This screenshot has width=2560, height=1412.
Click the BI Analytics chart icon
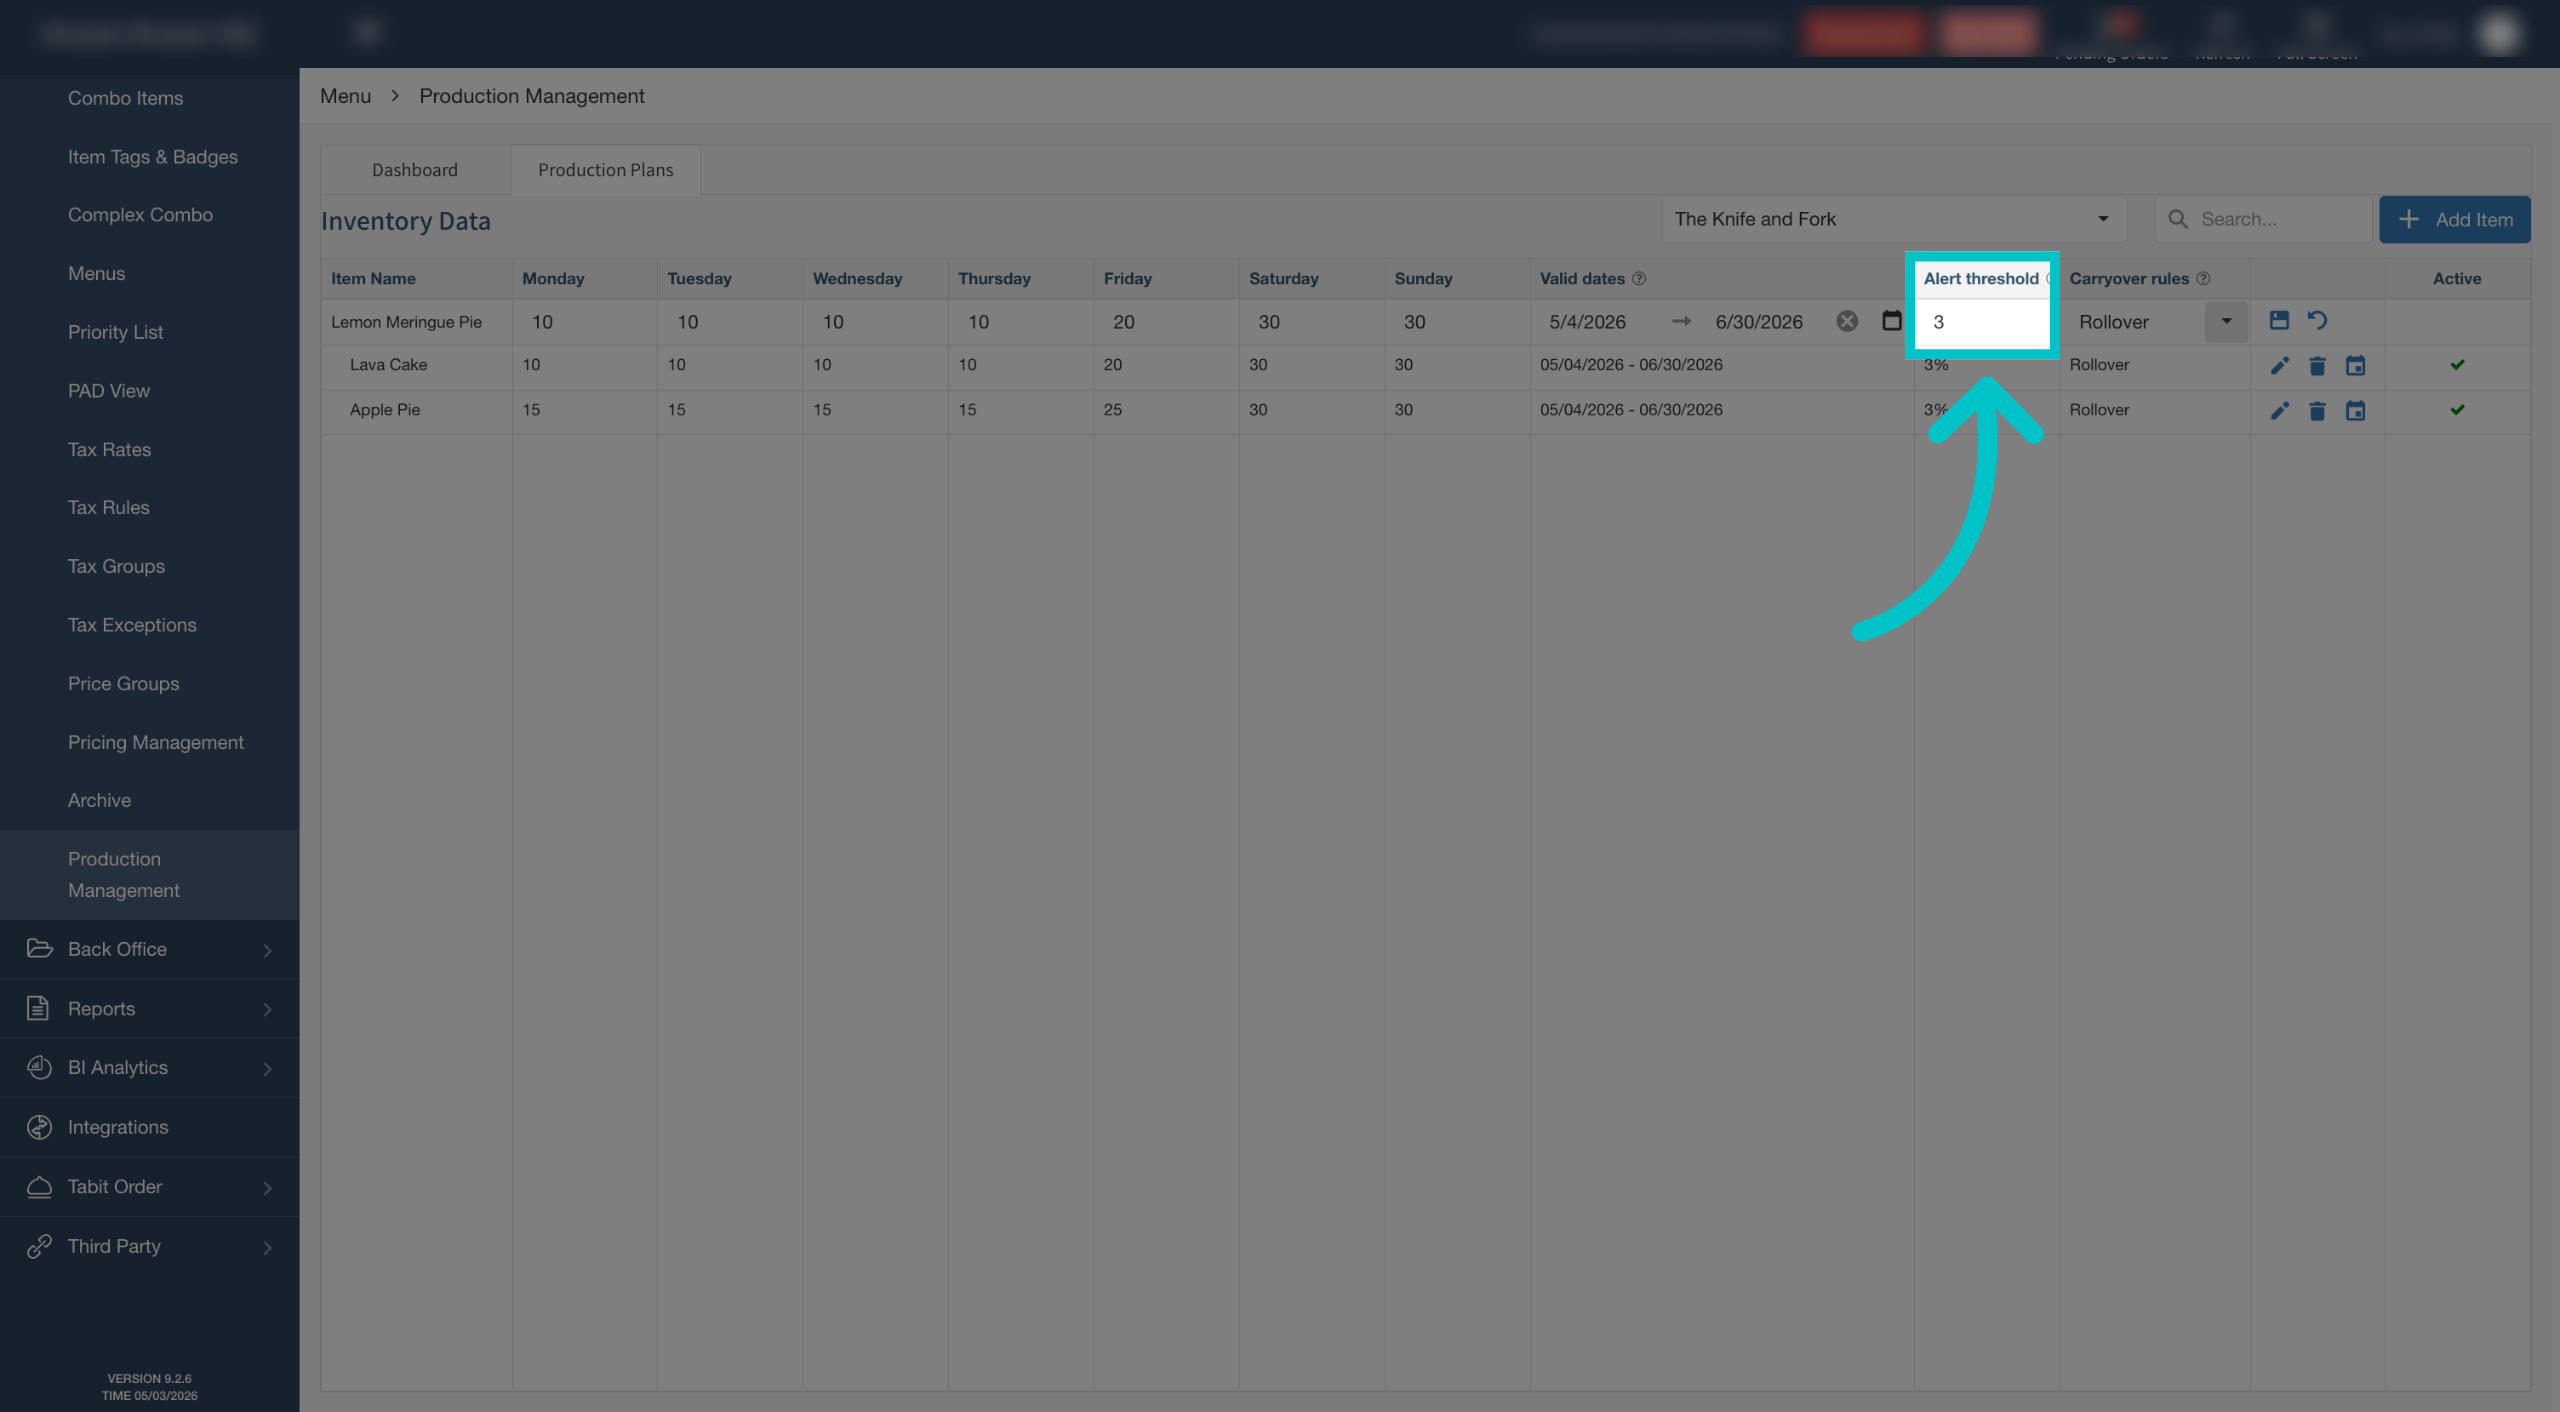point(39,1067)
